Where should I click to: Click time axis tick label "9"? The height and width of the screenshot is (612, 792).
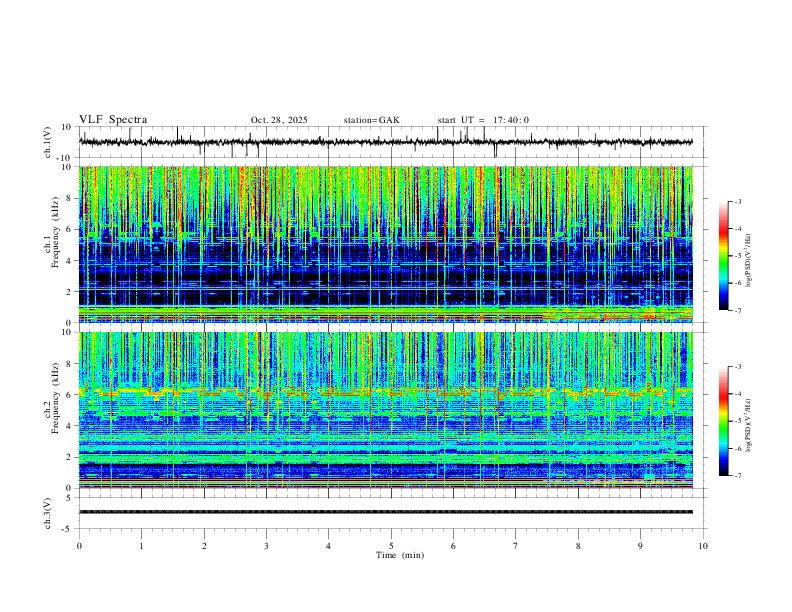[640, 546]
